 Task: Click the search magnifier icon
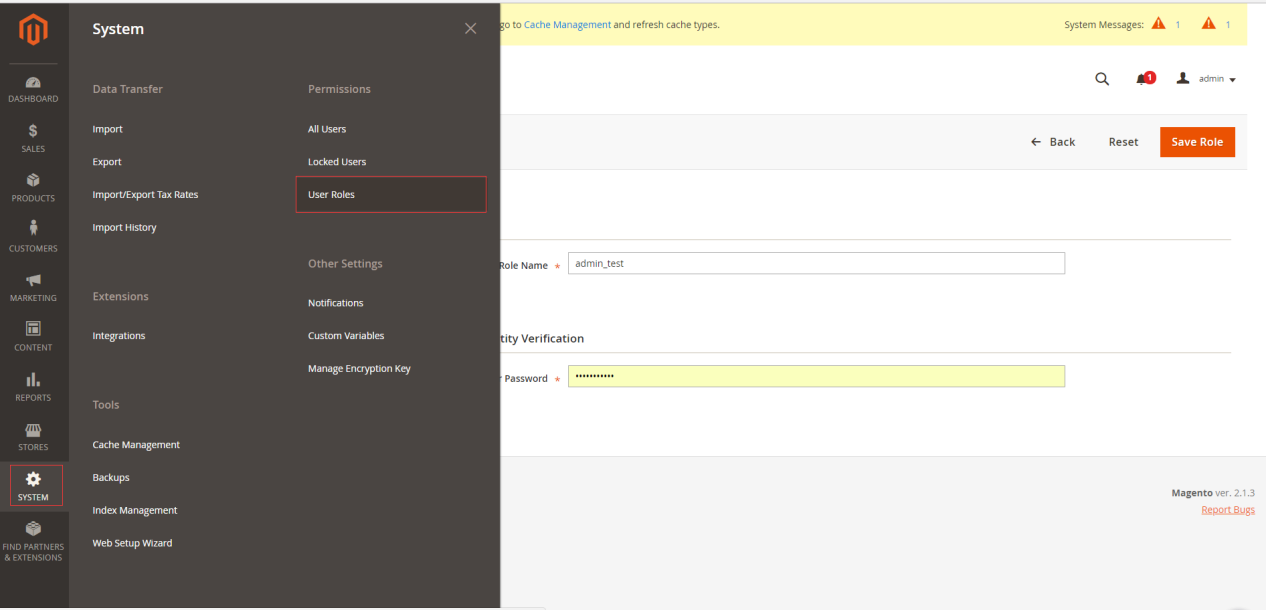coord(1102,79)
